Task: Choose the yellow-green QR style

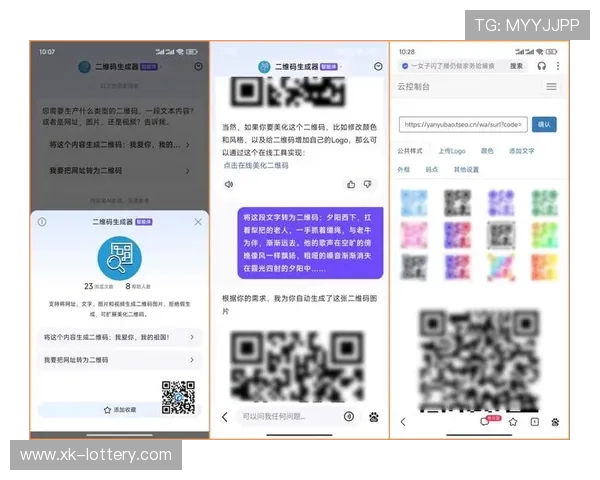Action: tap(545, 235)
